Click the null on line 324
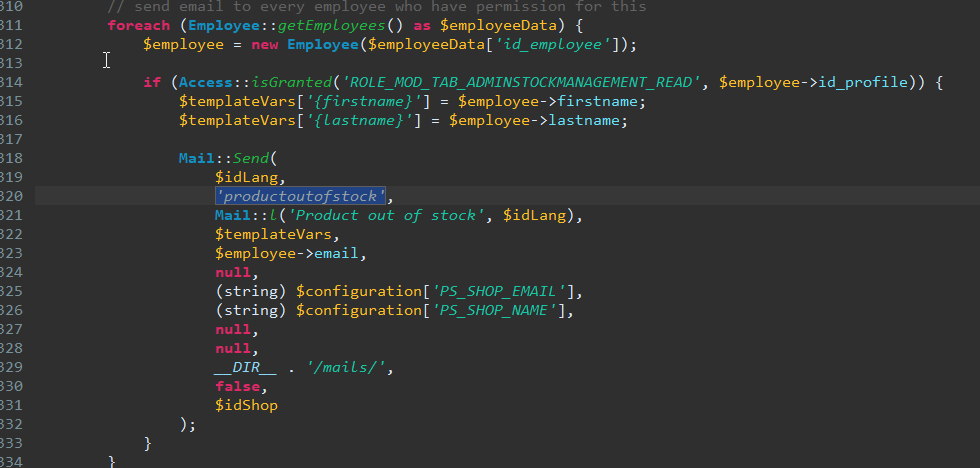 click(x=233, y=272)
